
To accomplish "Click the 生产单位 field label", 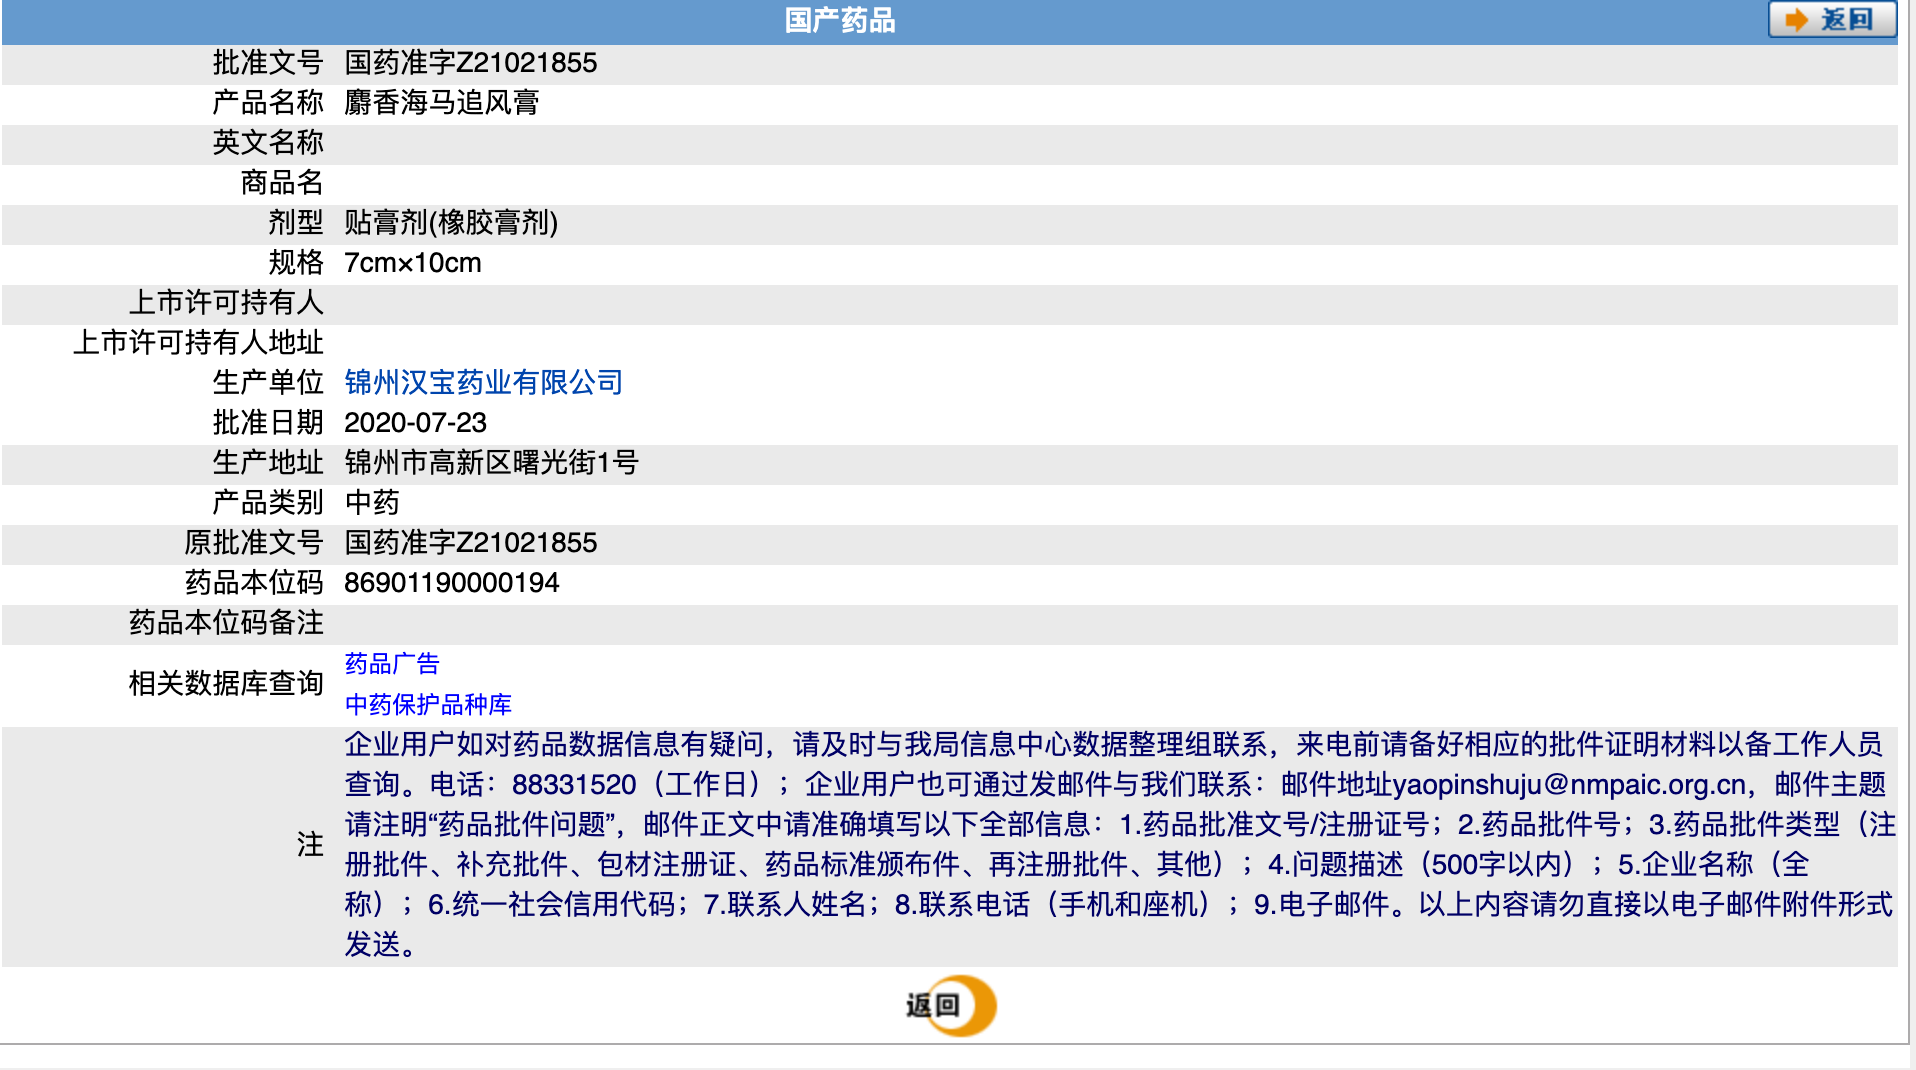I will pos(268,383).
